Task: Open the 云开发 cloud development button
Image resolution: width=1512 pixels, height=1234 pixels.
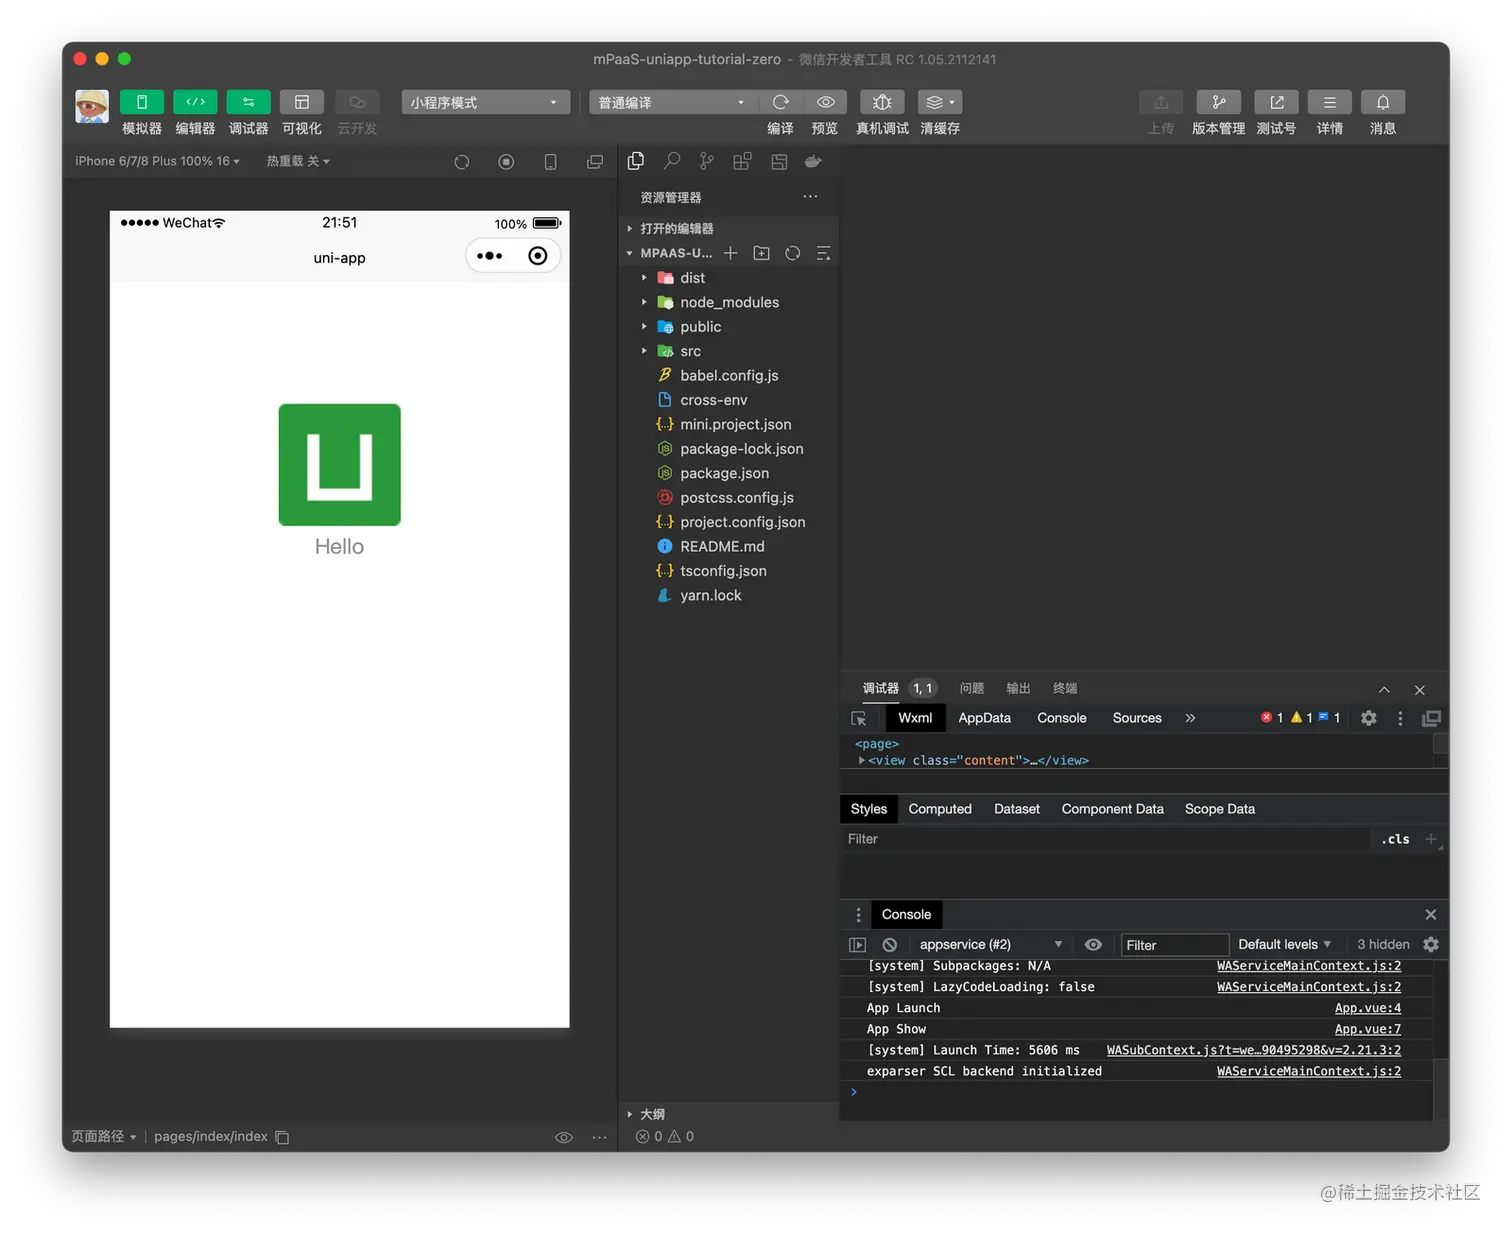Action: click(x=357, y=102)
